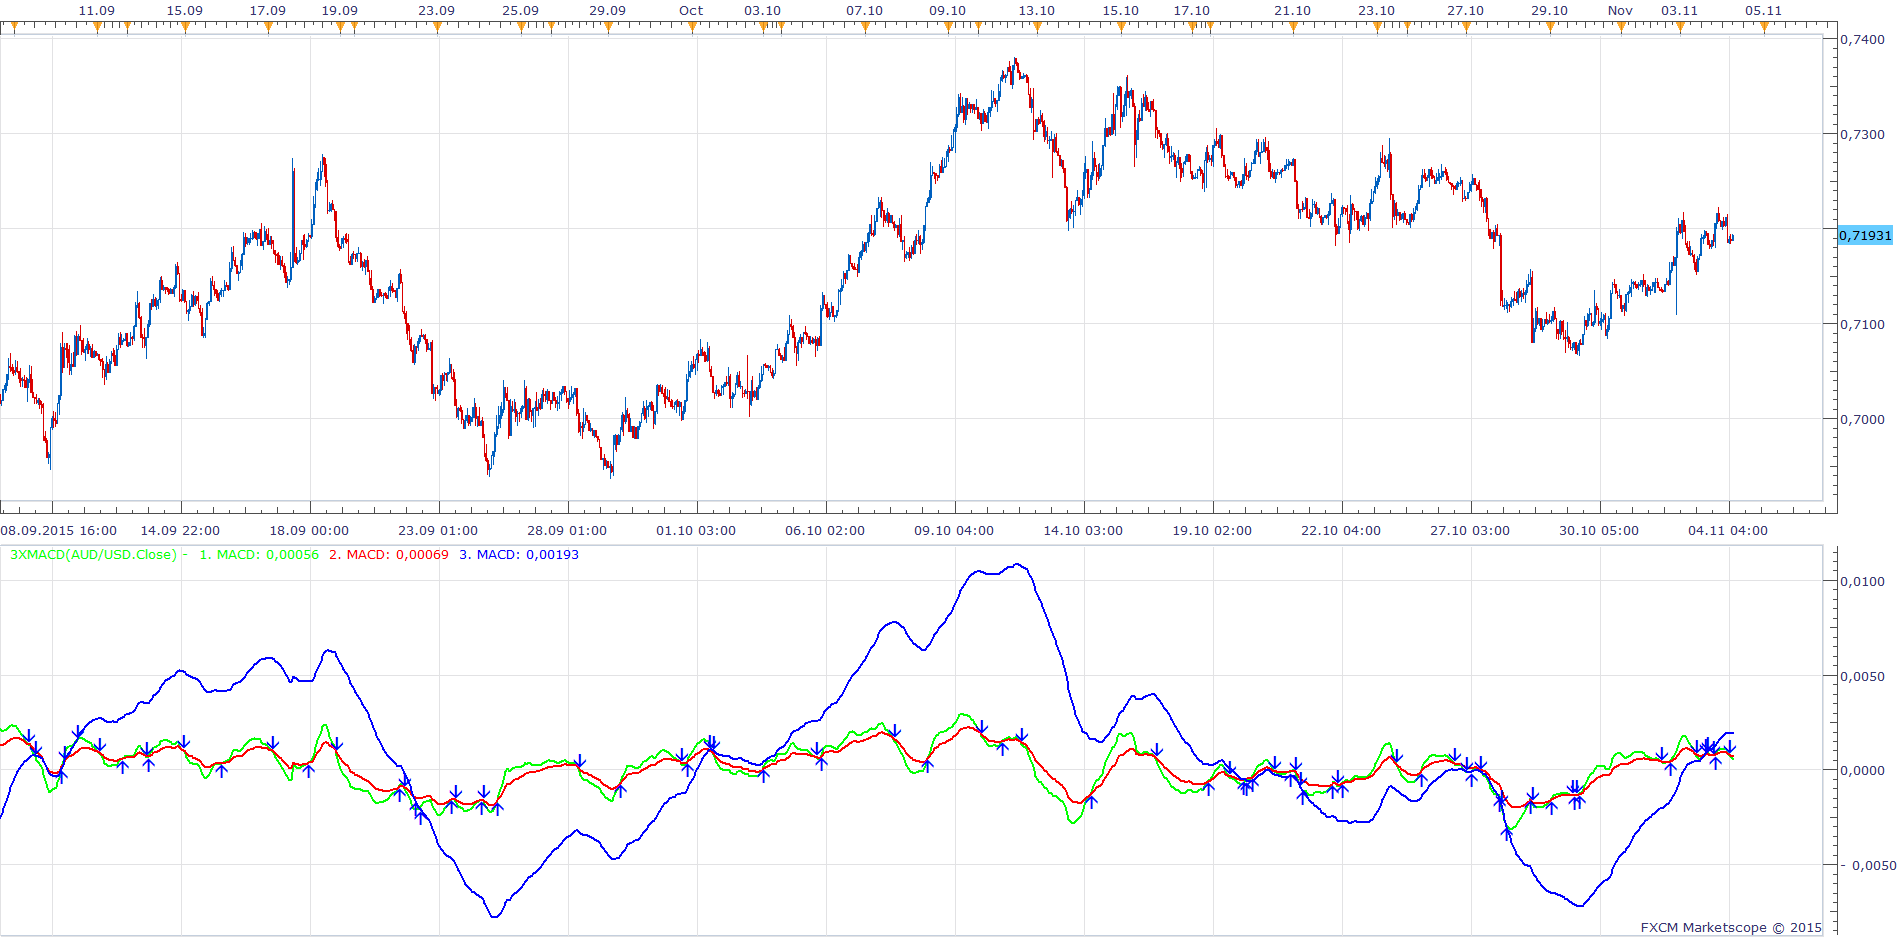The width and height of the screenshot is (1903, 937).
Task: Click the orange marker below the 17.09 date
Action: pyautogui.click(x=268, y=28)
